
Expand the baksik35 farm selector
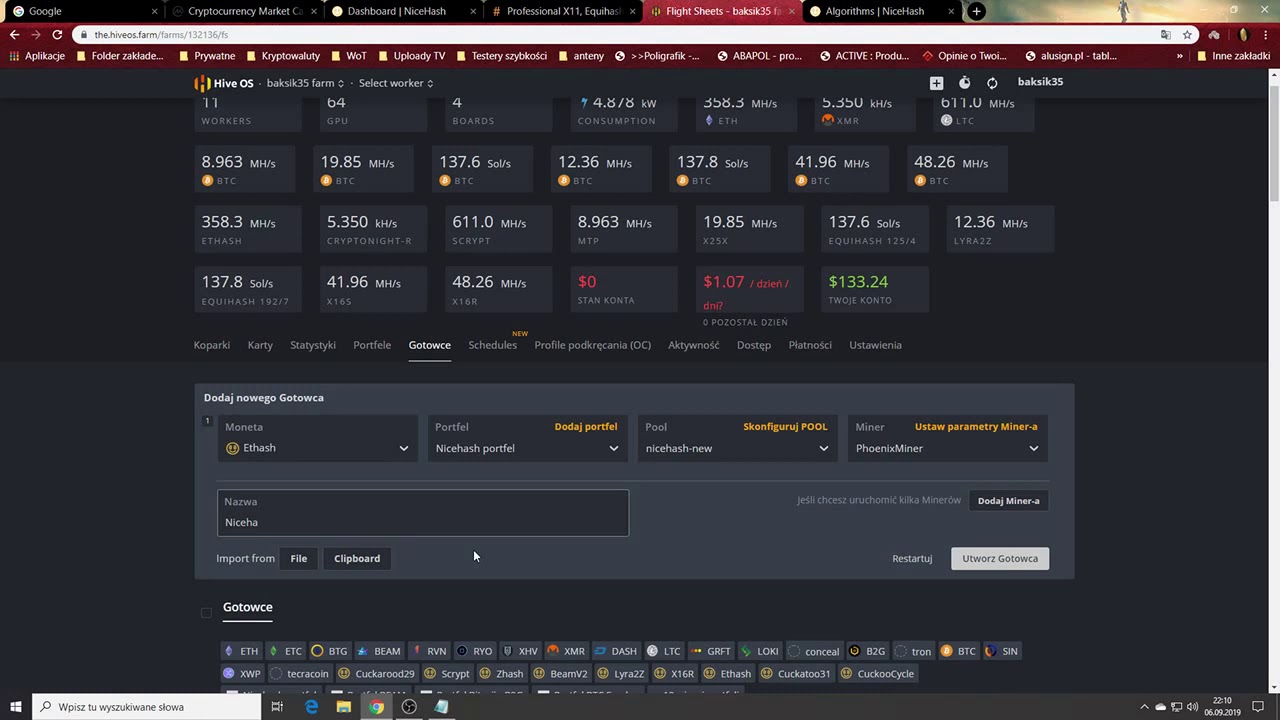click(305, 83)
